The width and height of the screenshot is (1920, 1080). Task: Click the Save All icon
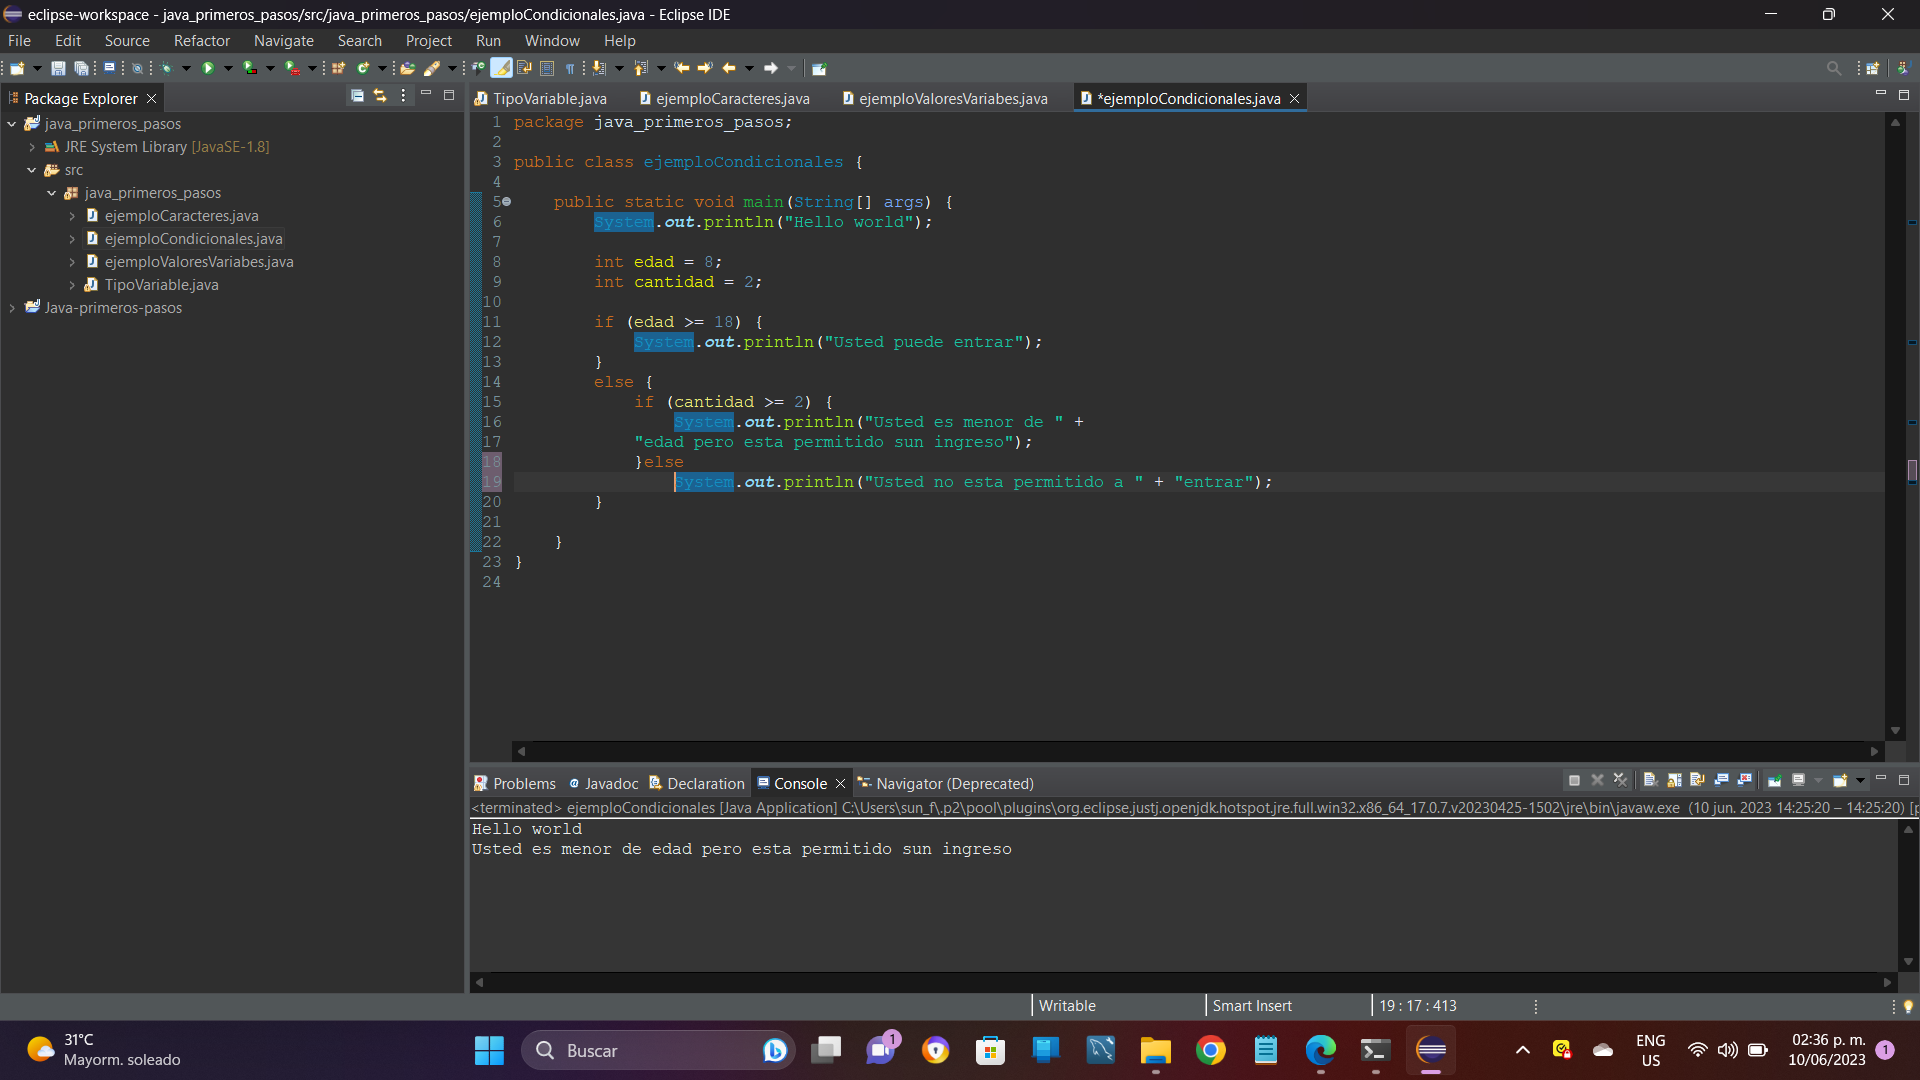pos(81,68)
